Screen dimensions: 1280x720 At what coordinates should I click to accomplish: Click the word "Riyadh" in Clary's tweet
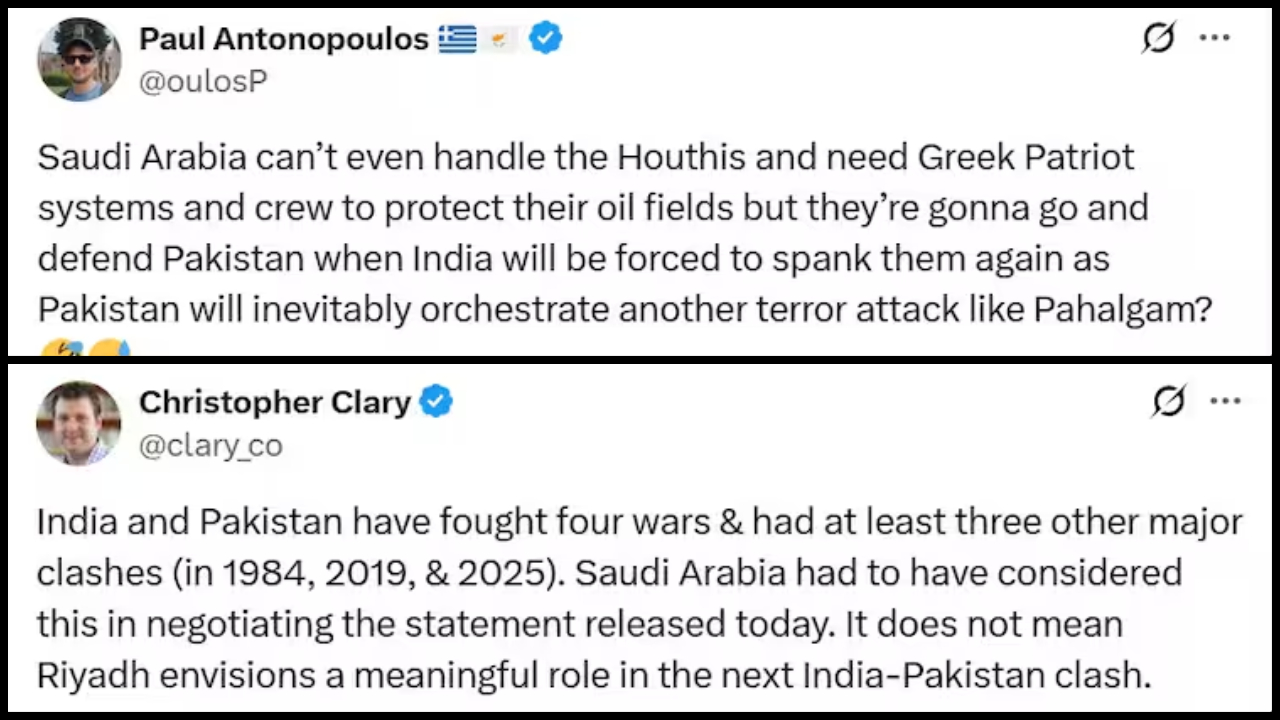[92, 675]
